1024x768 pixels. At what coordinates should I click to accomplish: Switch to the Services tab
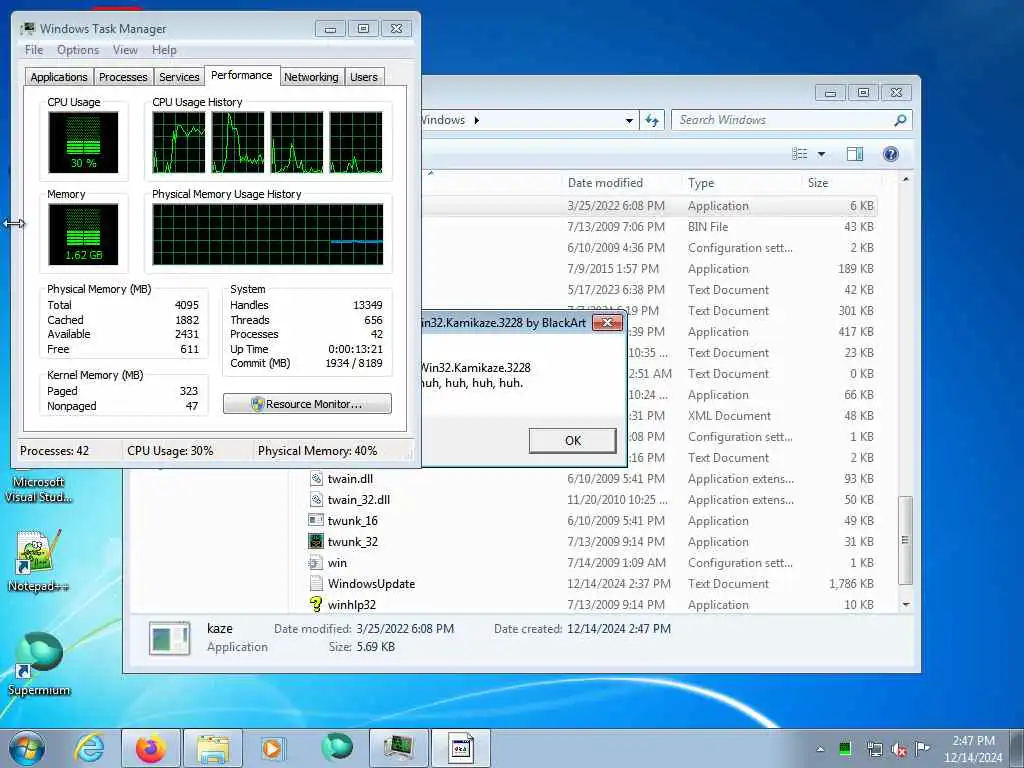[x=179, y=77]
